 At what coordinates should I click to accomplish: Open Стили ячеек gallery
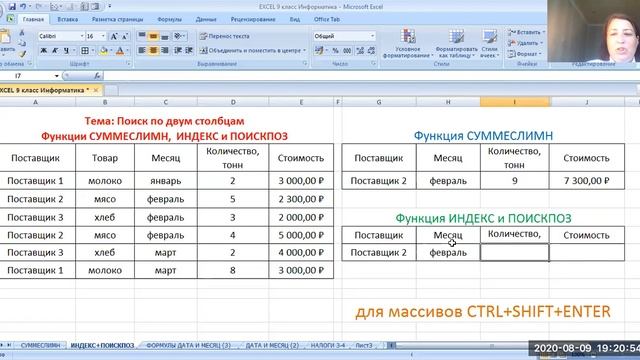coord(489,43)
